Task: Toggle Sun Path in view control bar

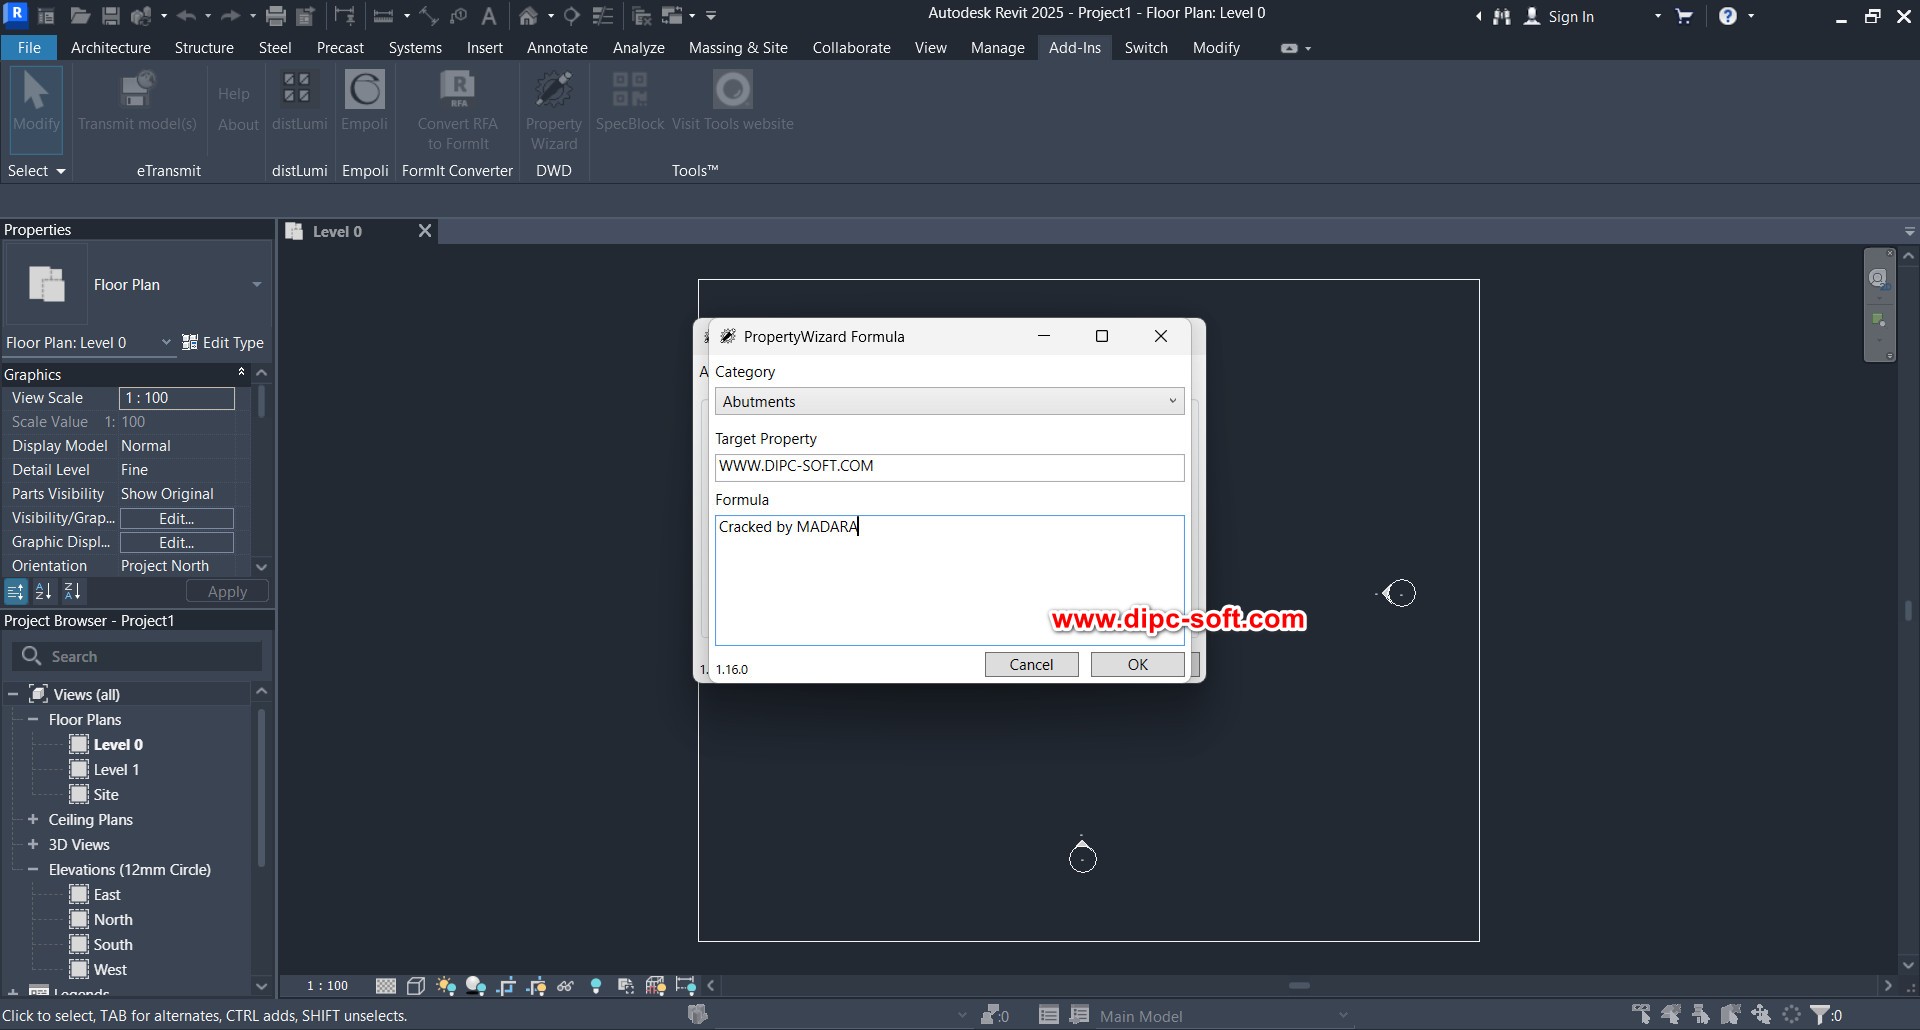Action: tap(446, 986)
